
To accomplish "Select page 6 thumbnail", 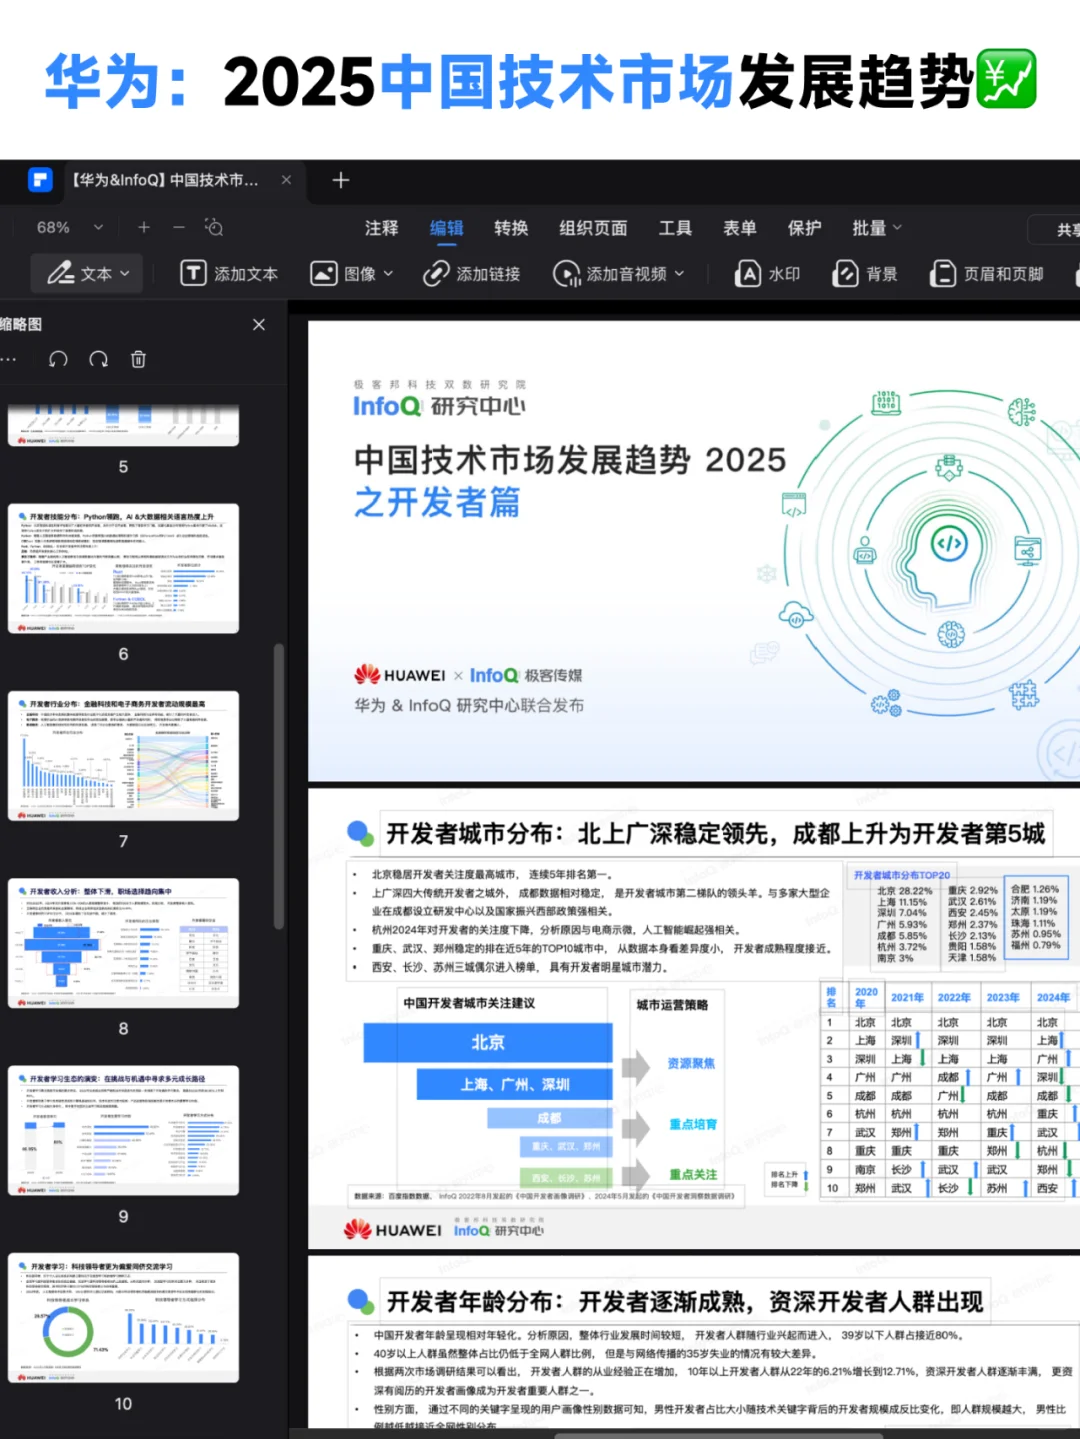I will point(123,568).
